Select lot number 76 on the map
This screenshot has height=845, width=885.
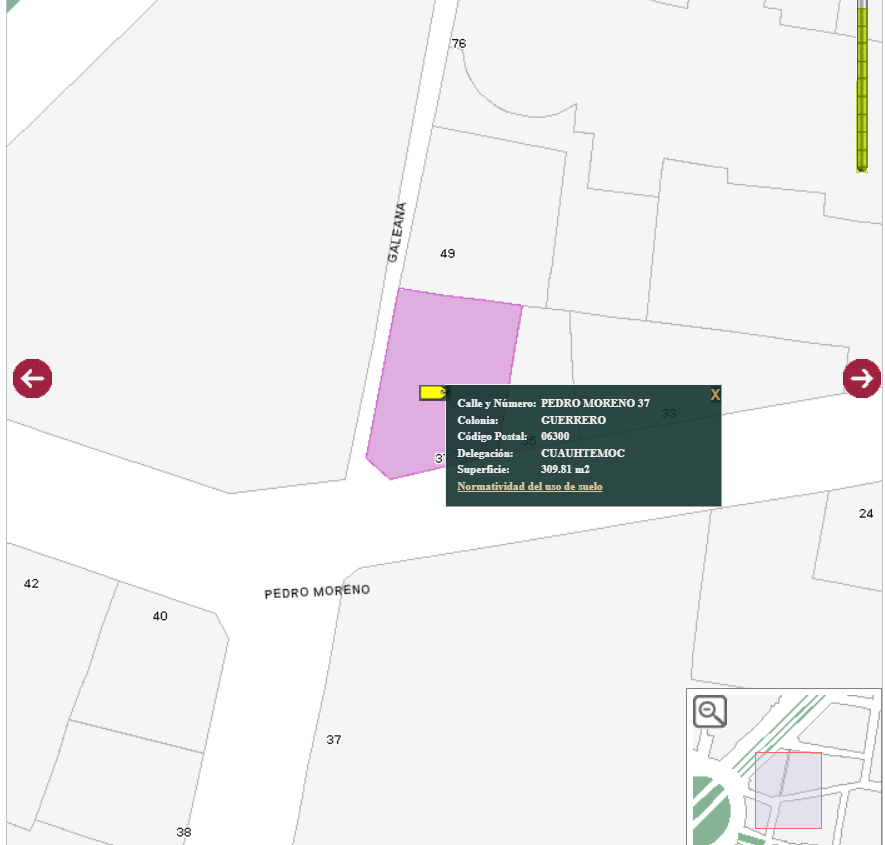point(459,43)
